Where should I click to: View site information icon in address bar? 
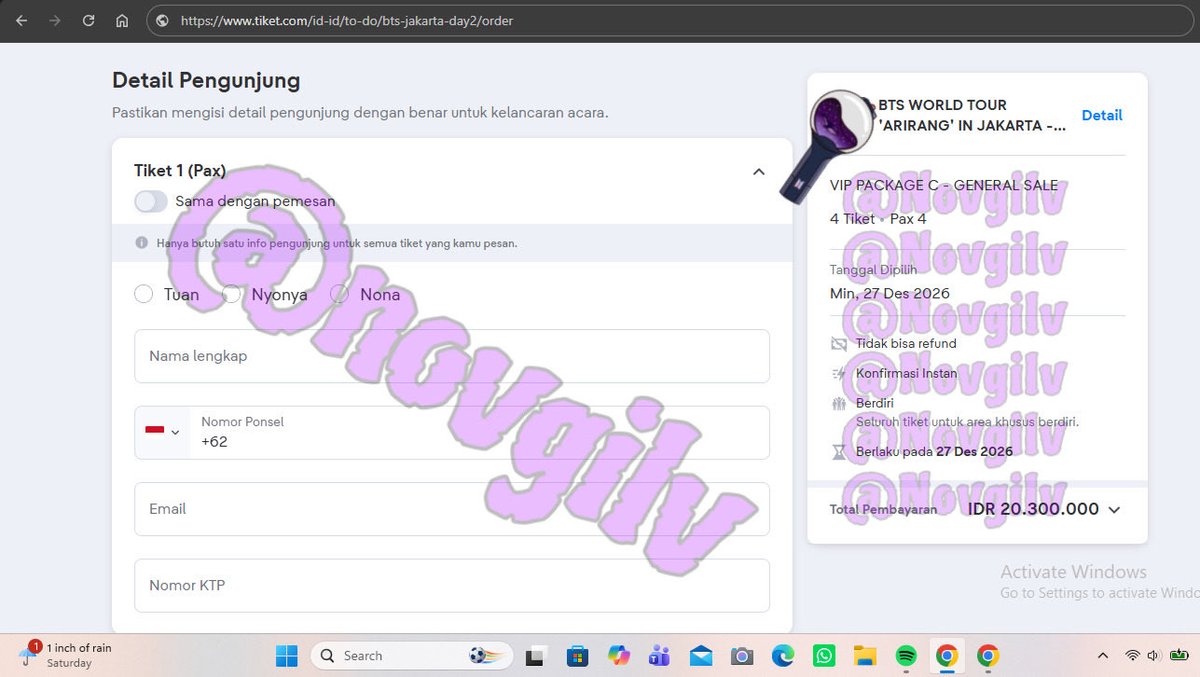pos(163,20)
